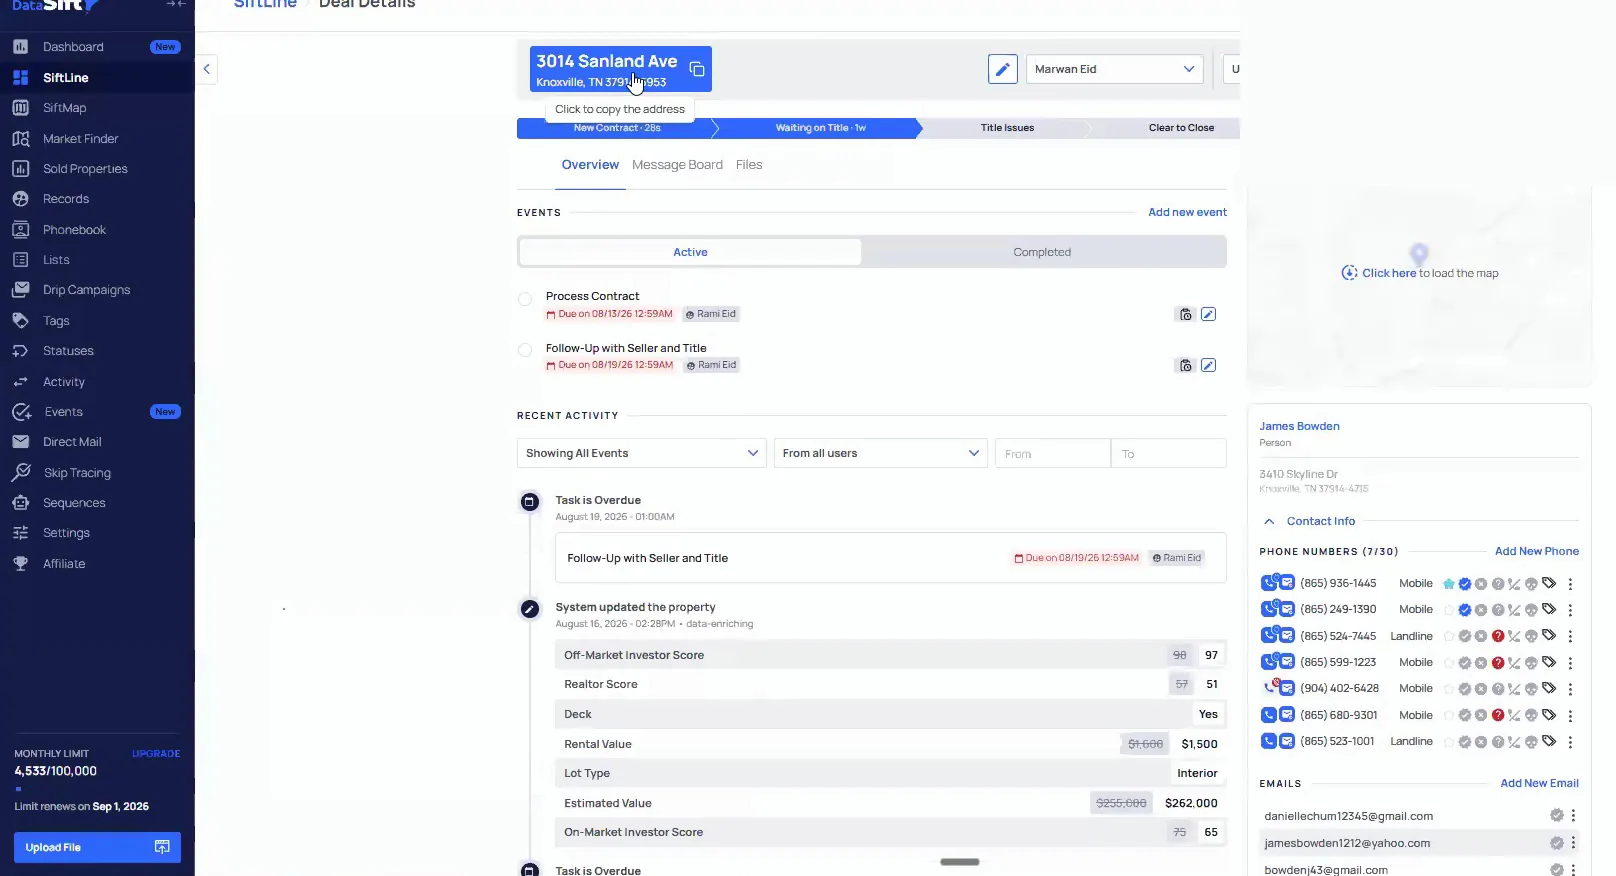Toggle the verified check for daniellechum12345@gmail.com

pos(1556,815)
